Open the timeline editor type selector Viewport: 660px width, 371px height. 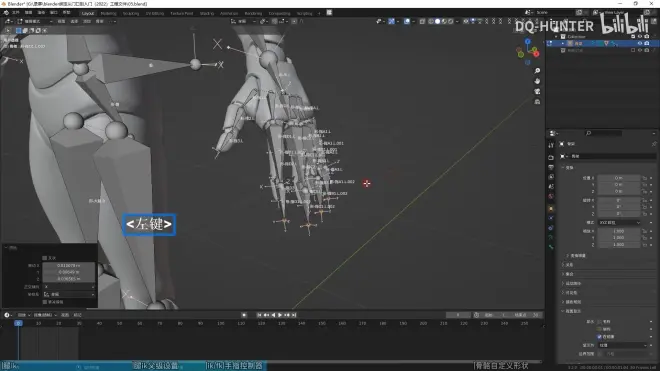(x=8, y=315)
